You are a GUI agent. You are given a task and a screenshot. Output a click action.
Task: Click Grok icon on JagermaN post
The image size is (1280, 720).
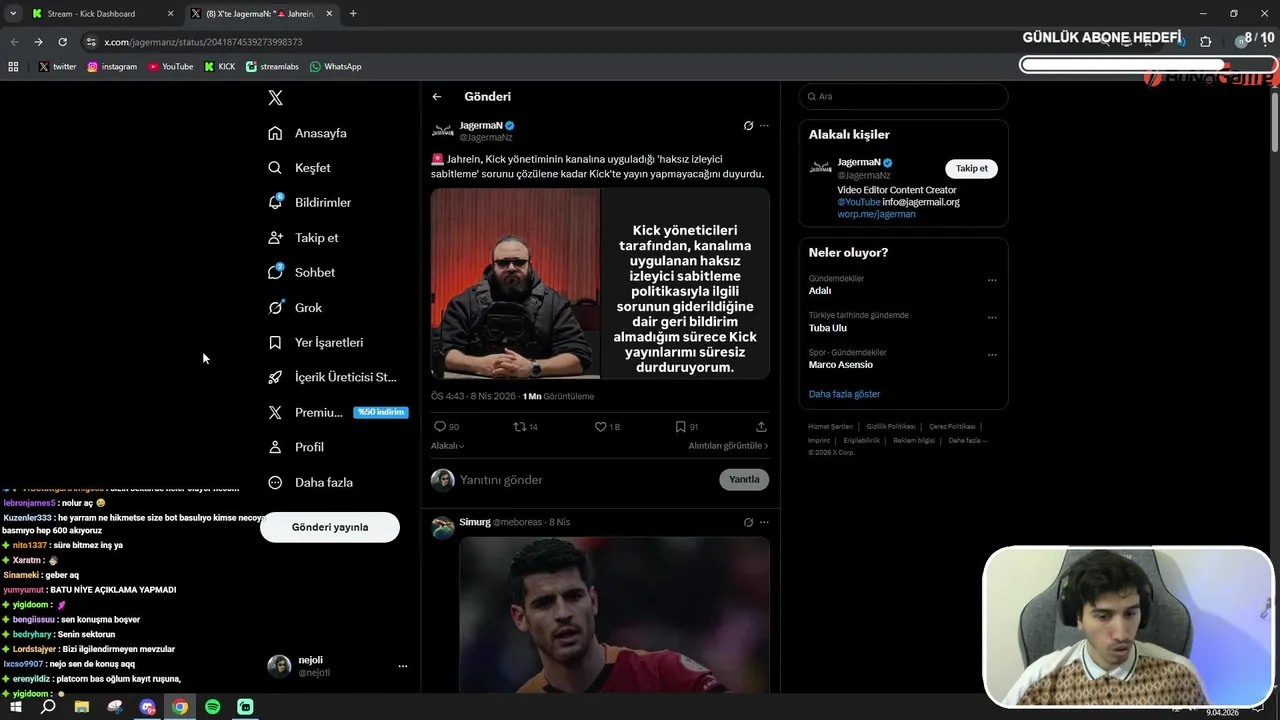tap(748, 126)
